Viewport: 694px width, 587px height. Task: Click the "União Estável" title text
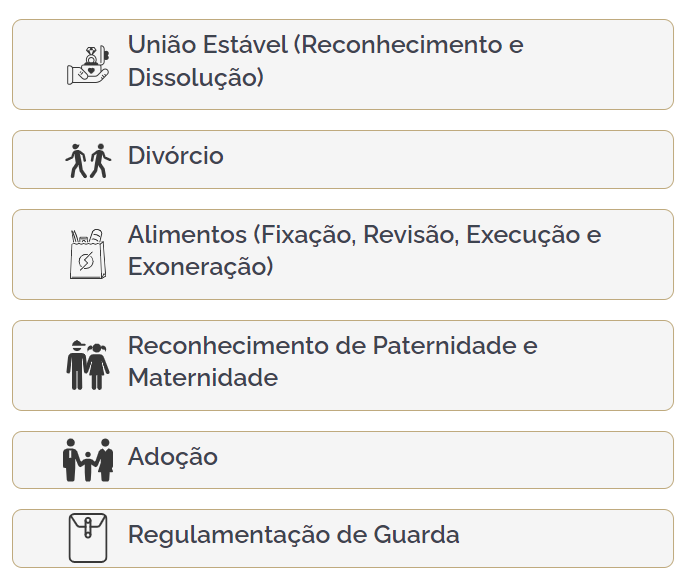[x=208, y=46]
